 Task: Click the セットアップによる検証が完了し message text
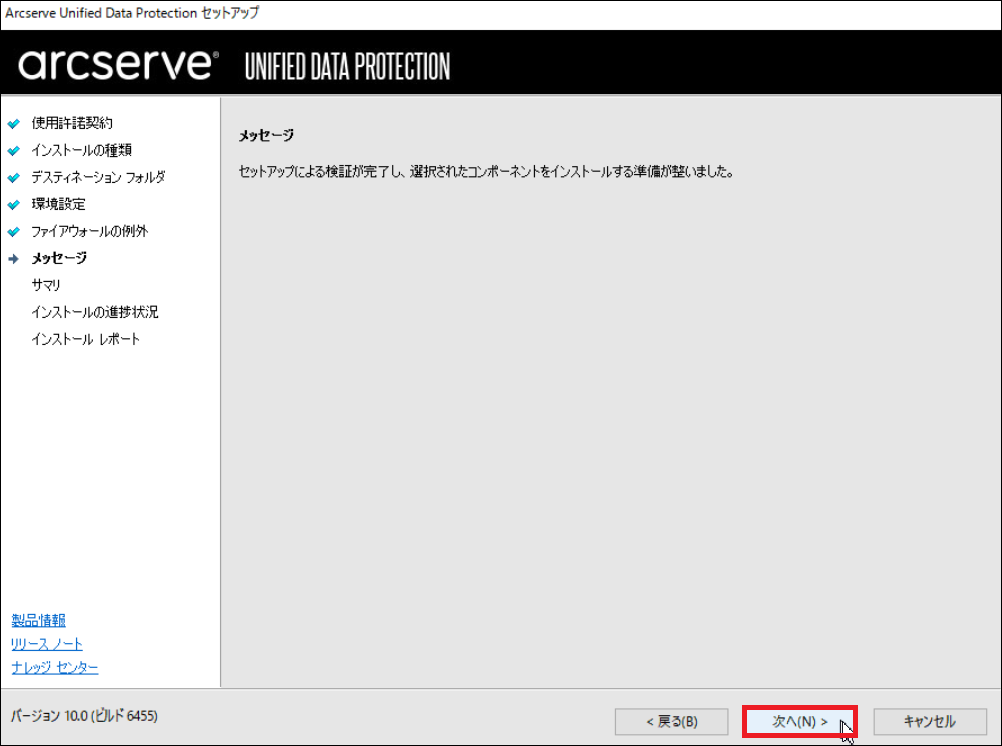click(486, 171)
